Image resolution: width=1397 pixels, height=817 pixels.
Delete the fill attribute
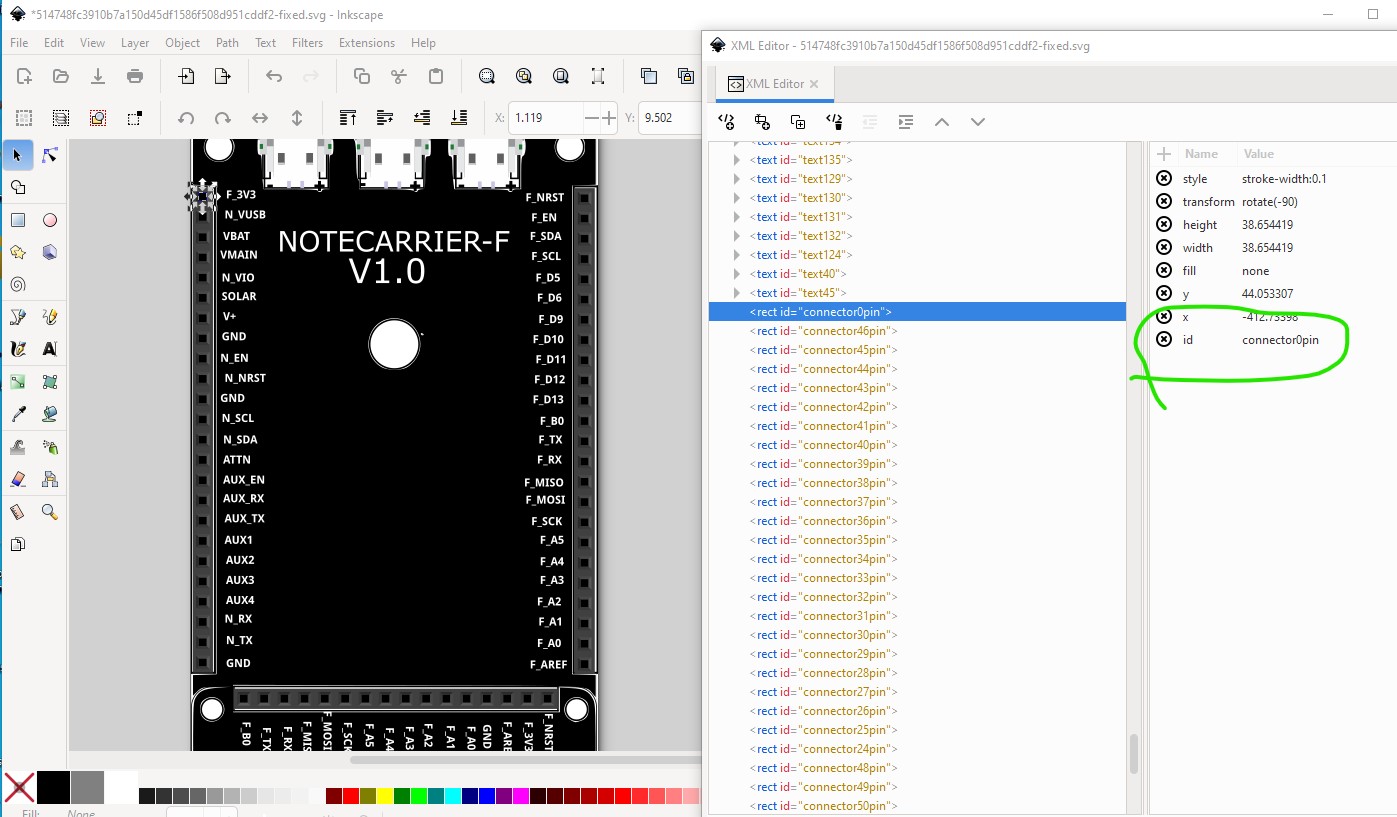pyautogui.click(x=1164, y=270)
